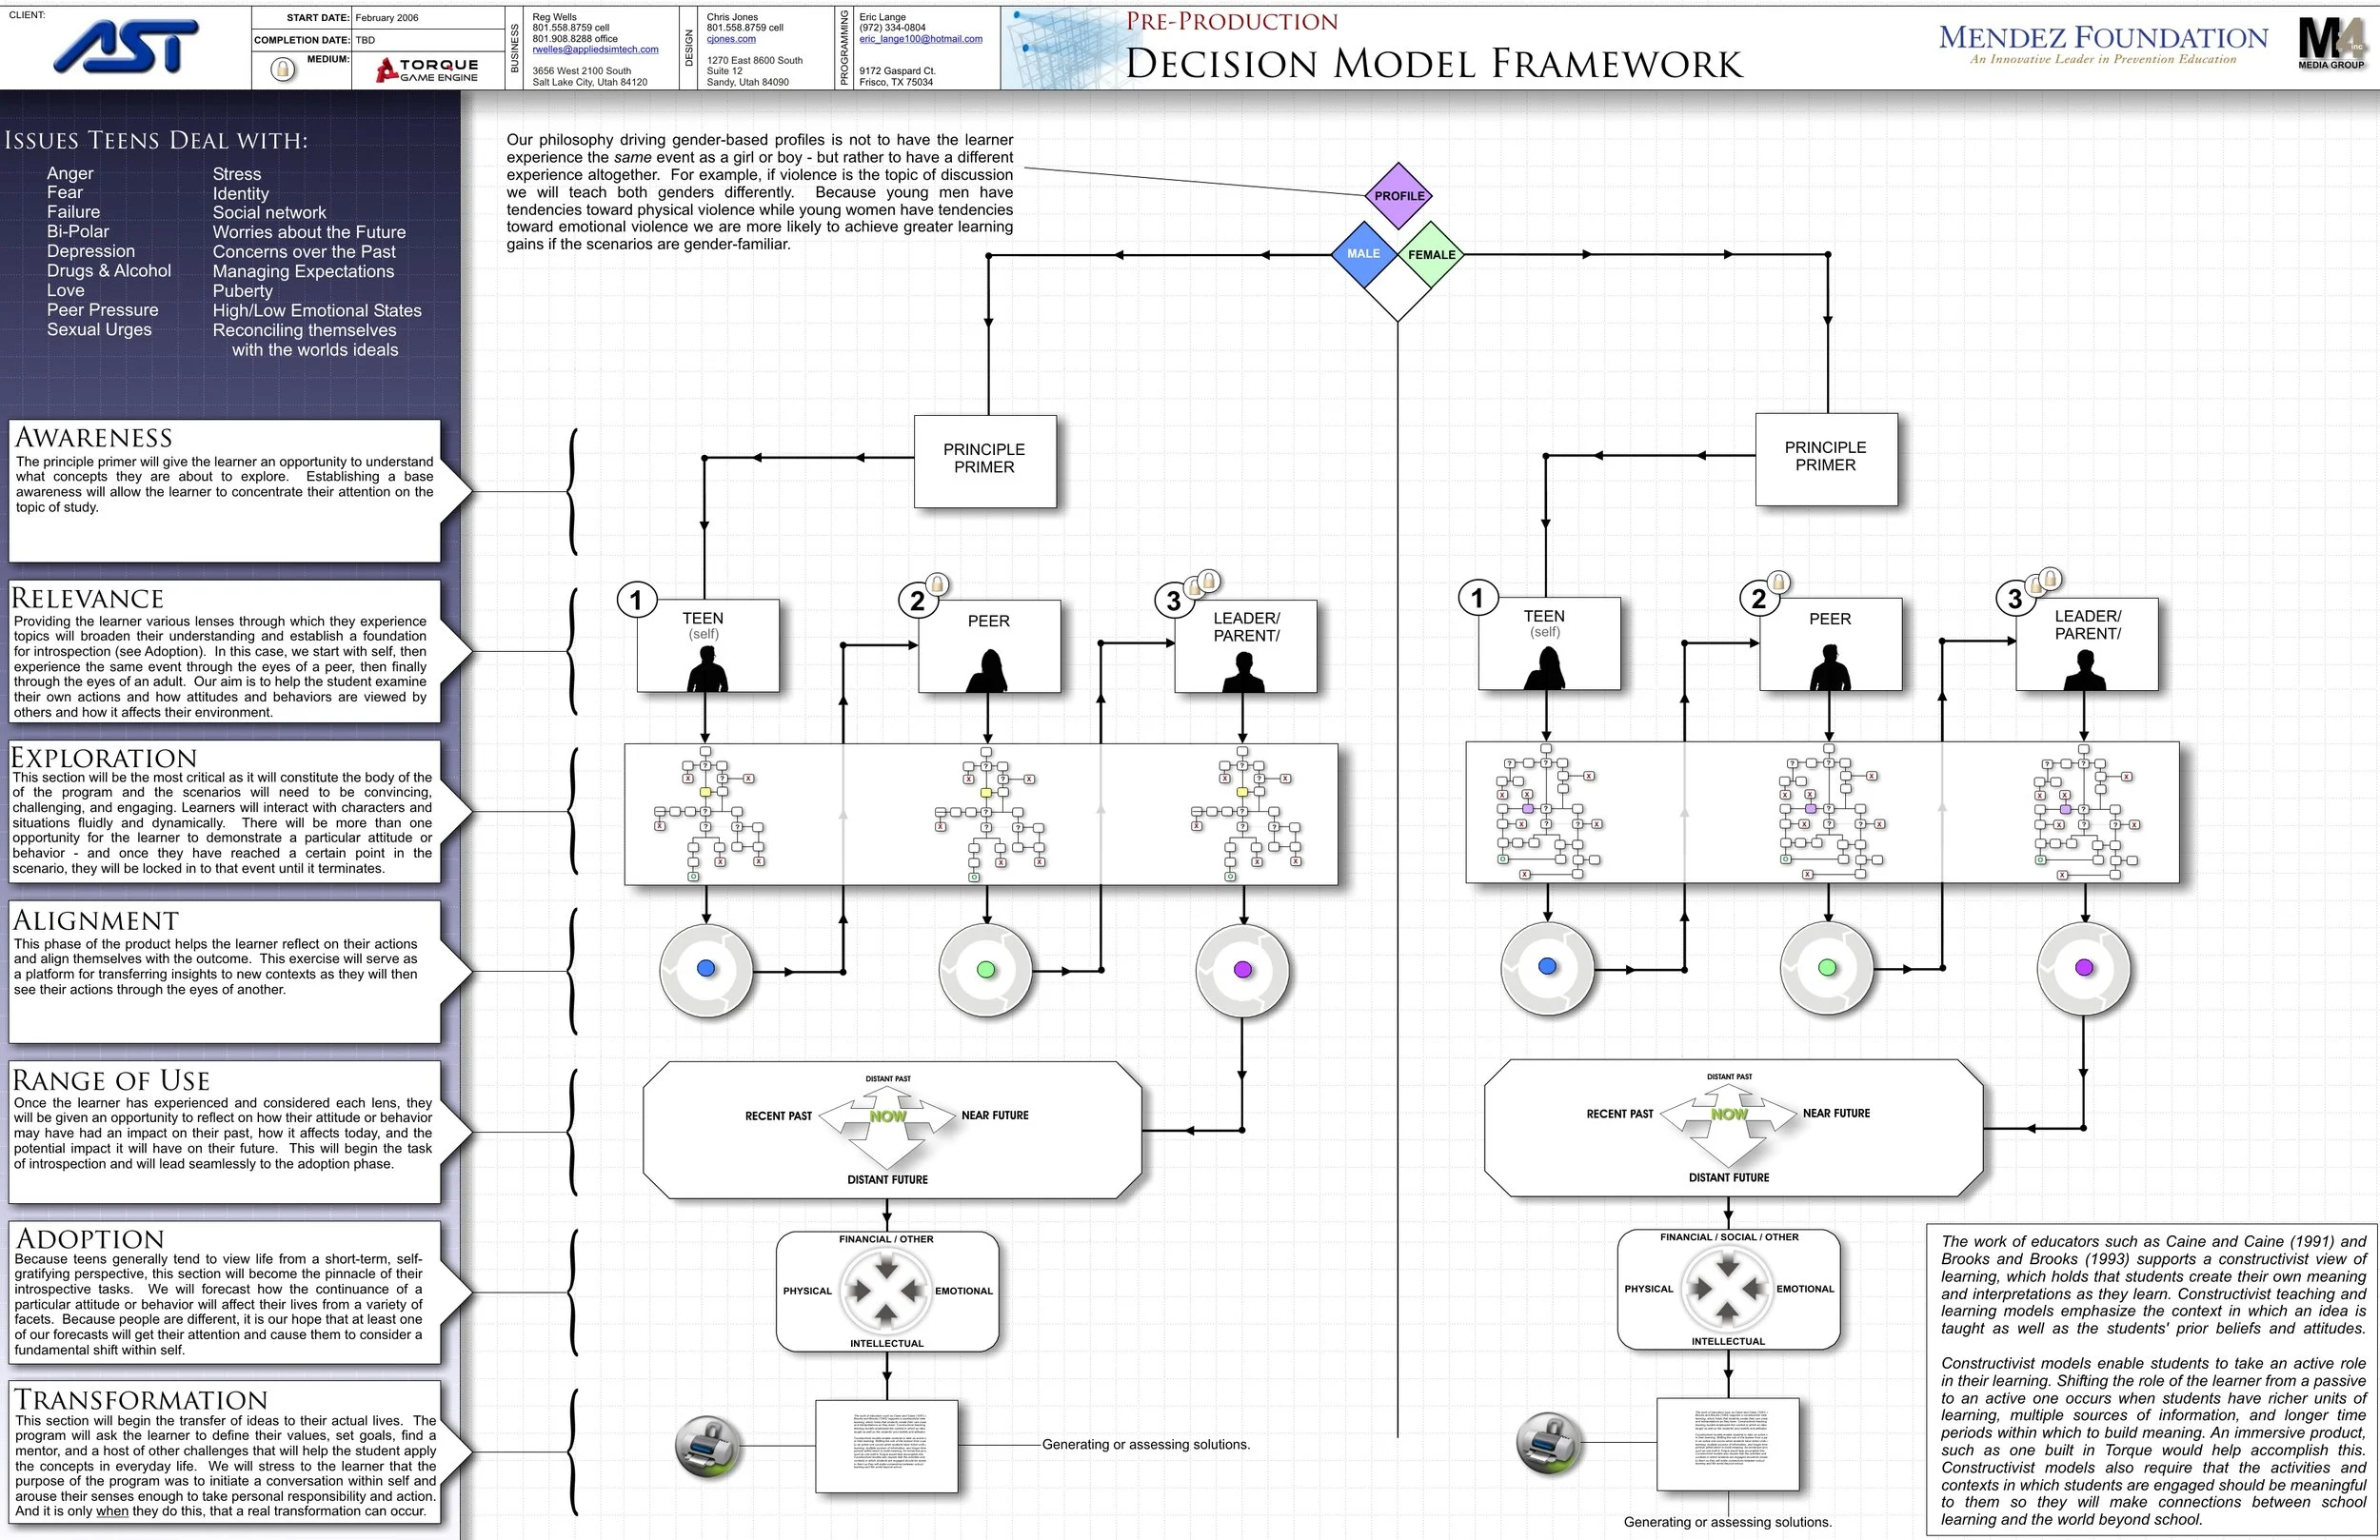Select the green FEMALE diamond
Screen dimensions: 2380x1540
coord(1431,254)
